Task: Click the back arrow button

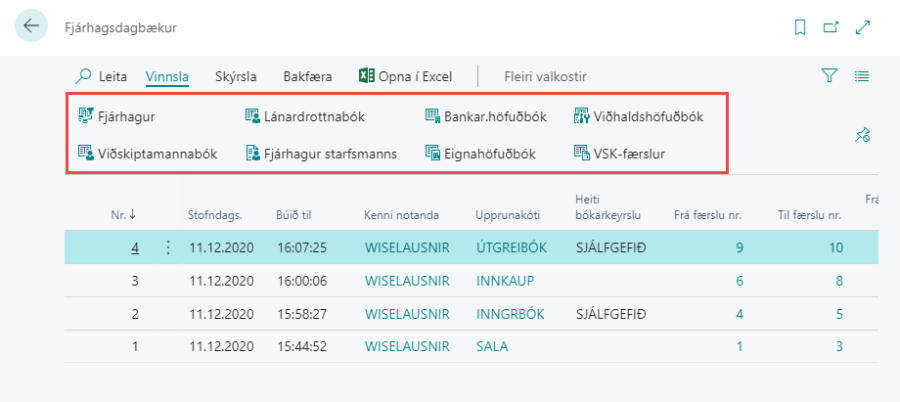Action: (32, 27)
